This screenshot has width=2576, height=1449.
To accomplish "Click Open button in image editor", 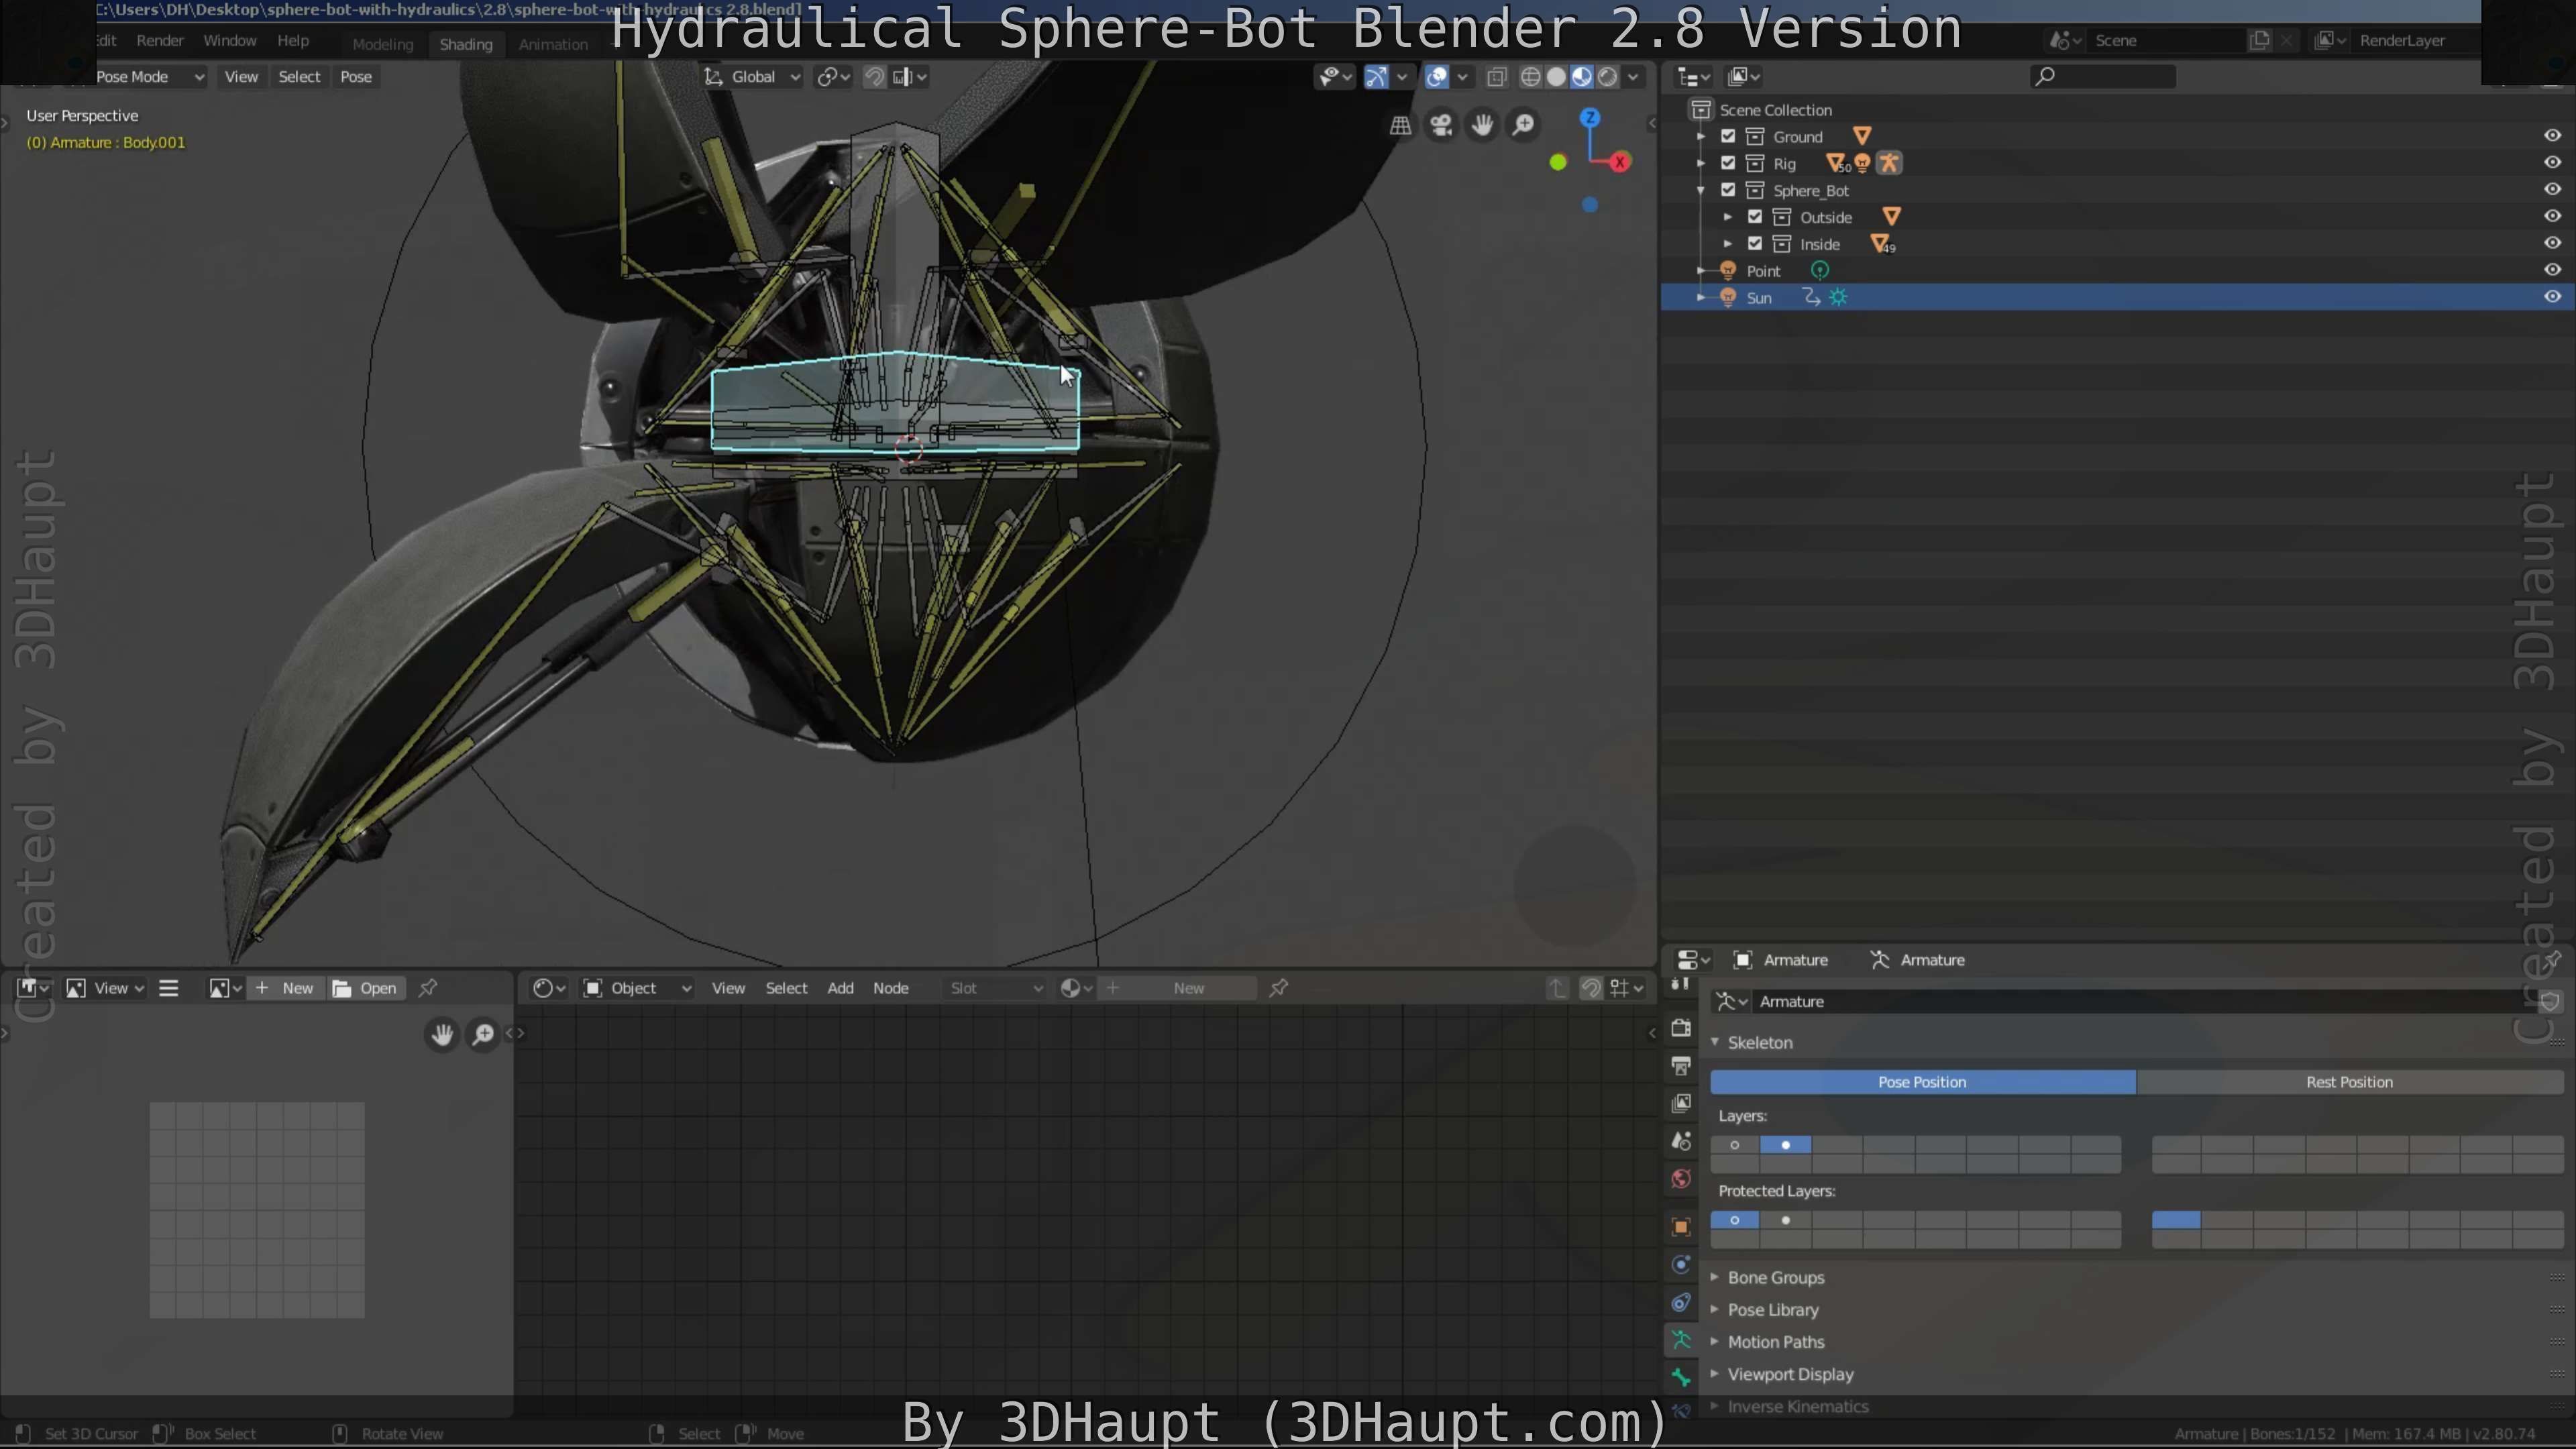I will [366, 988].
